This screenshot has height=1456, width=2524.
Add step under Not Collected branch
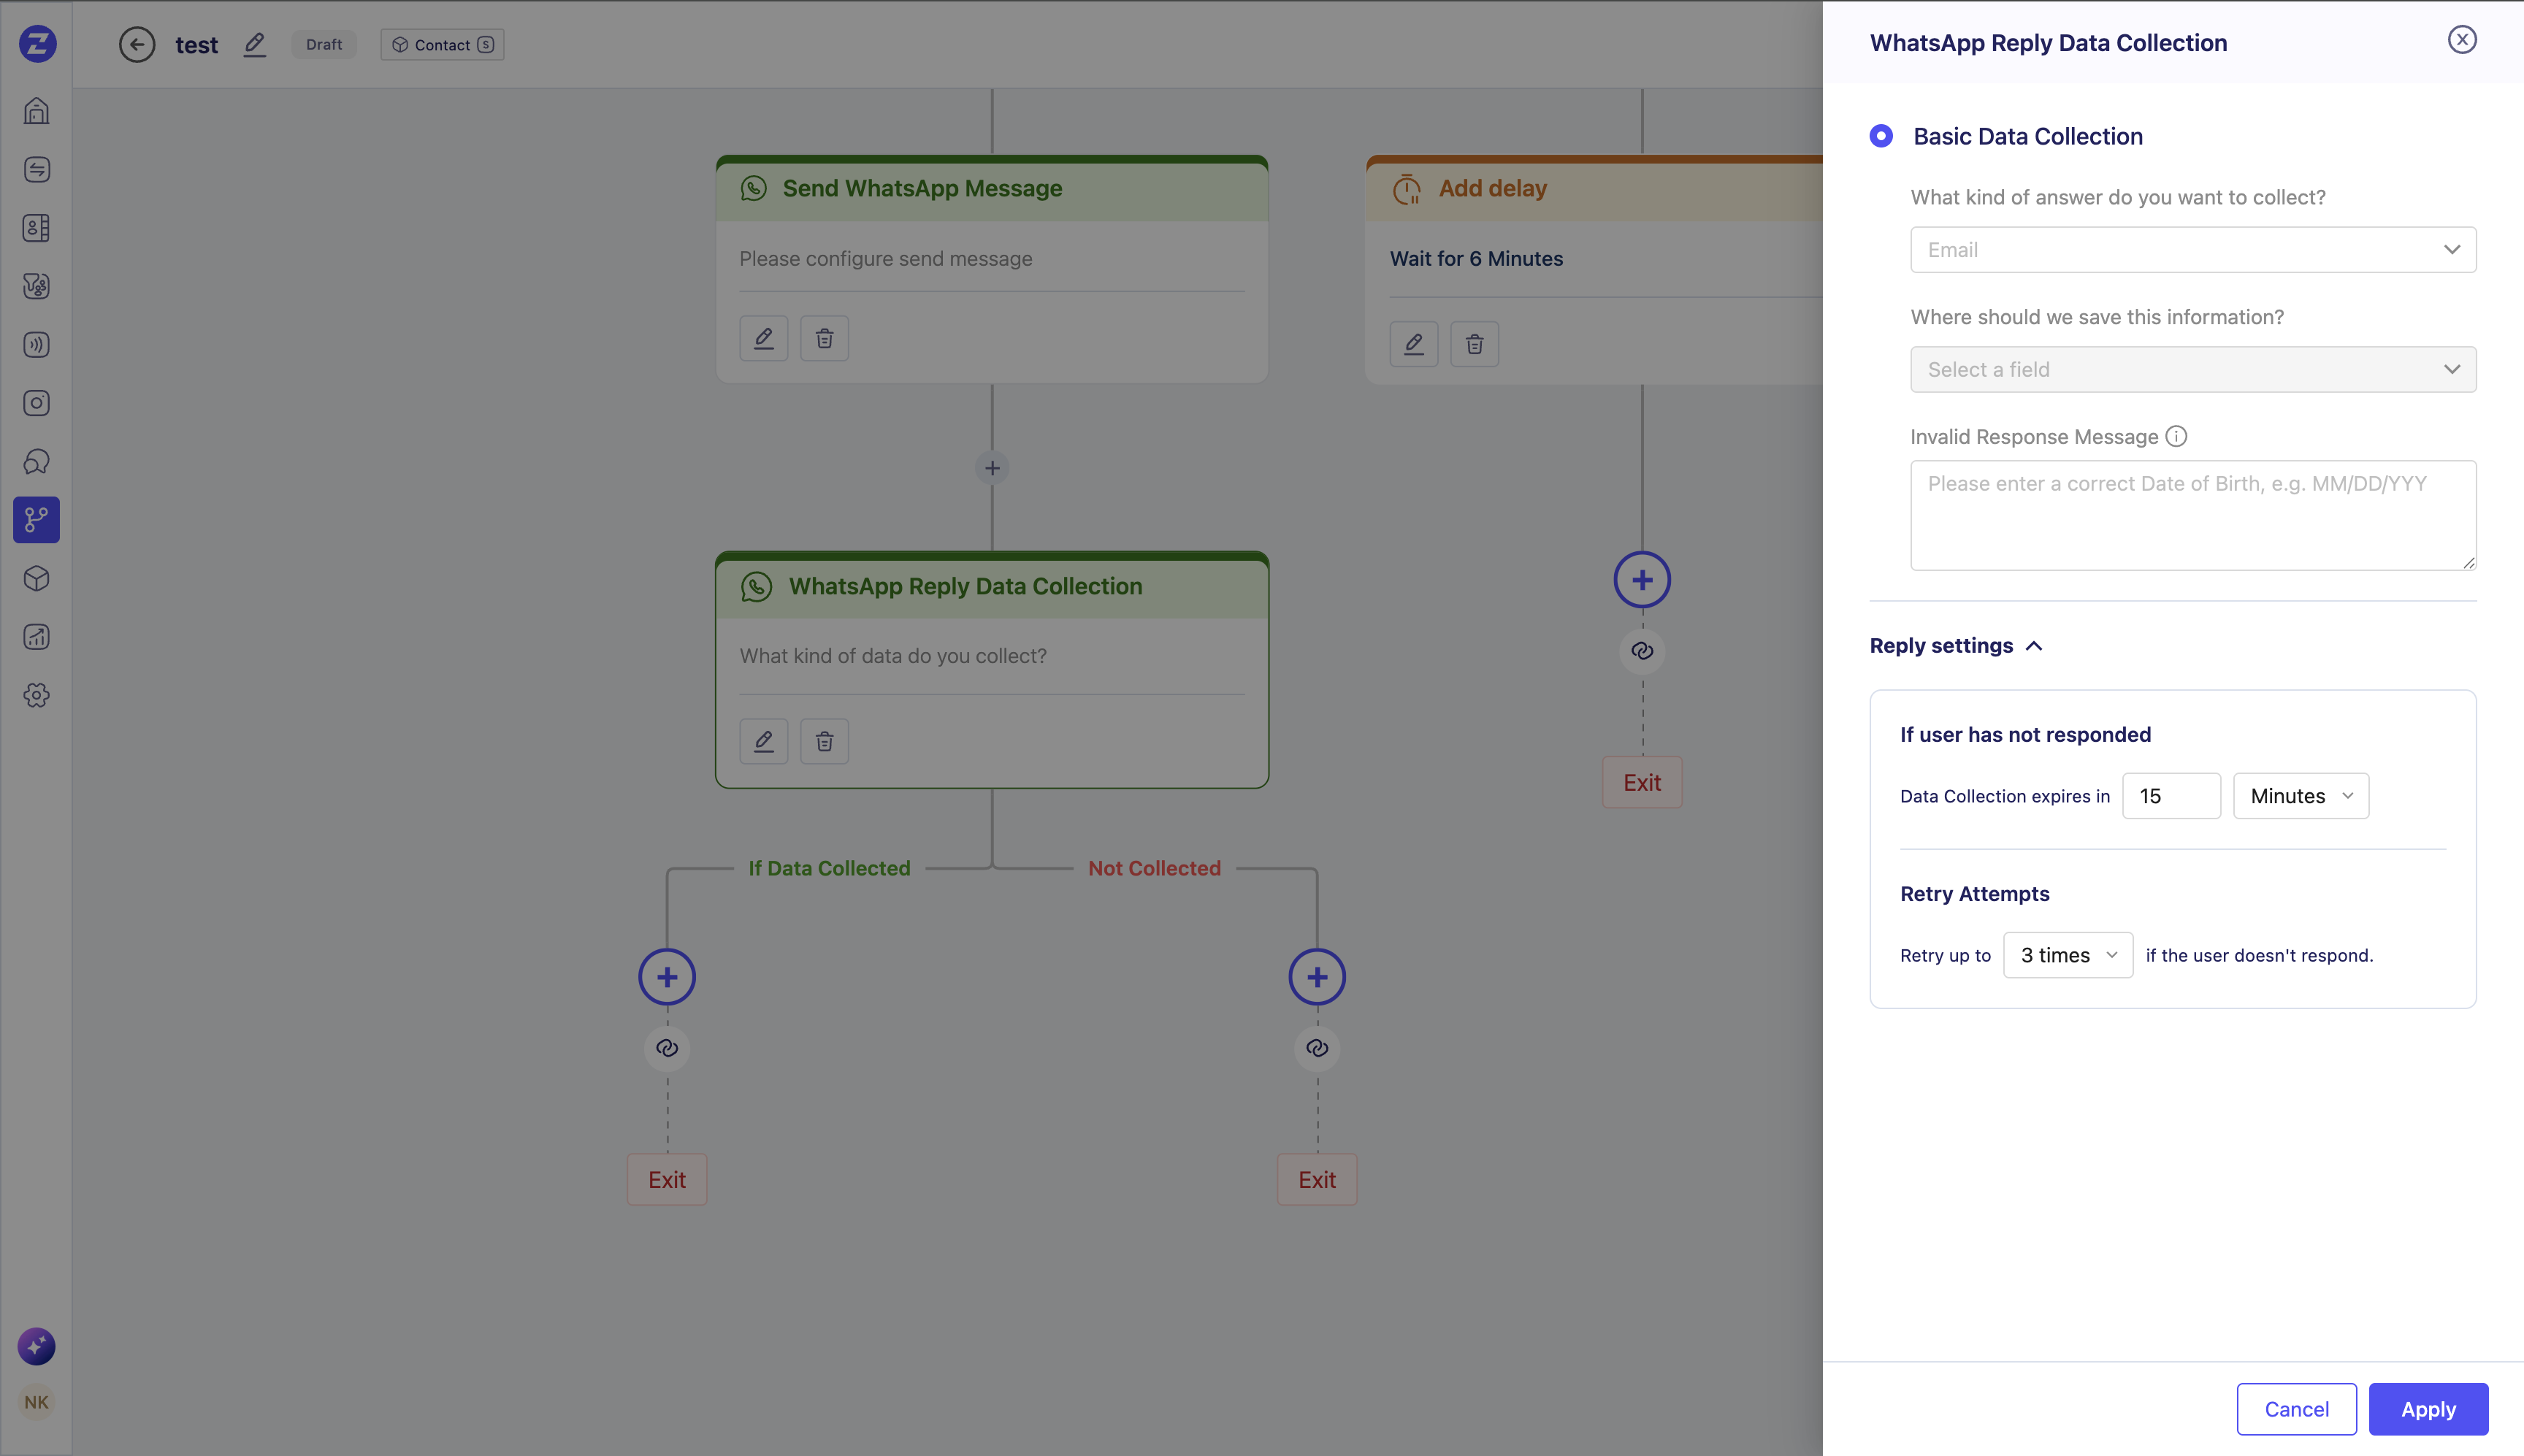1316,977
